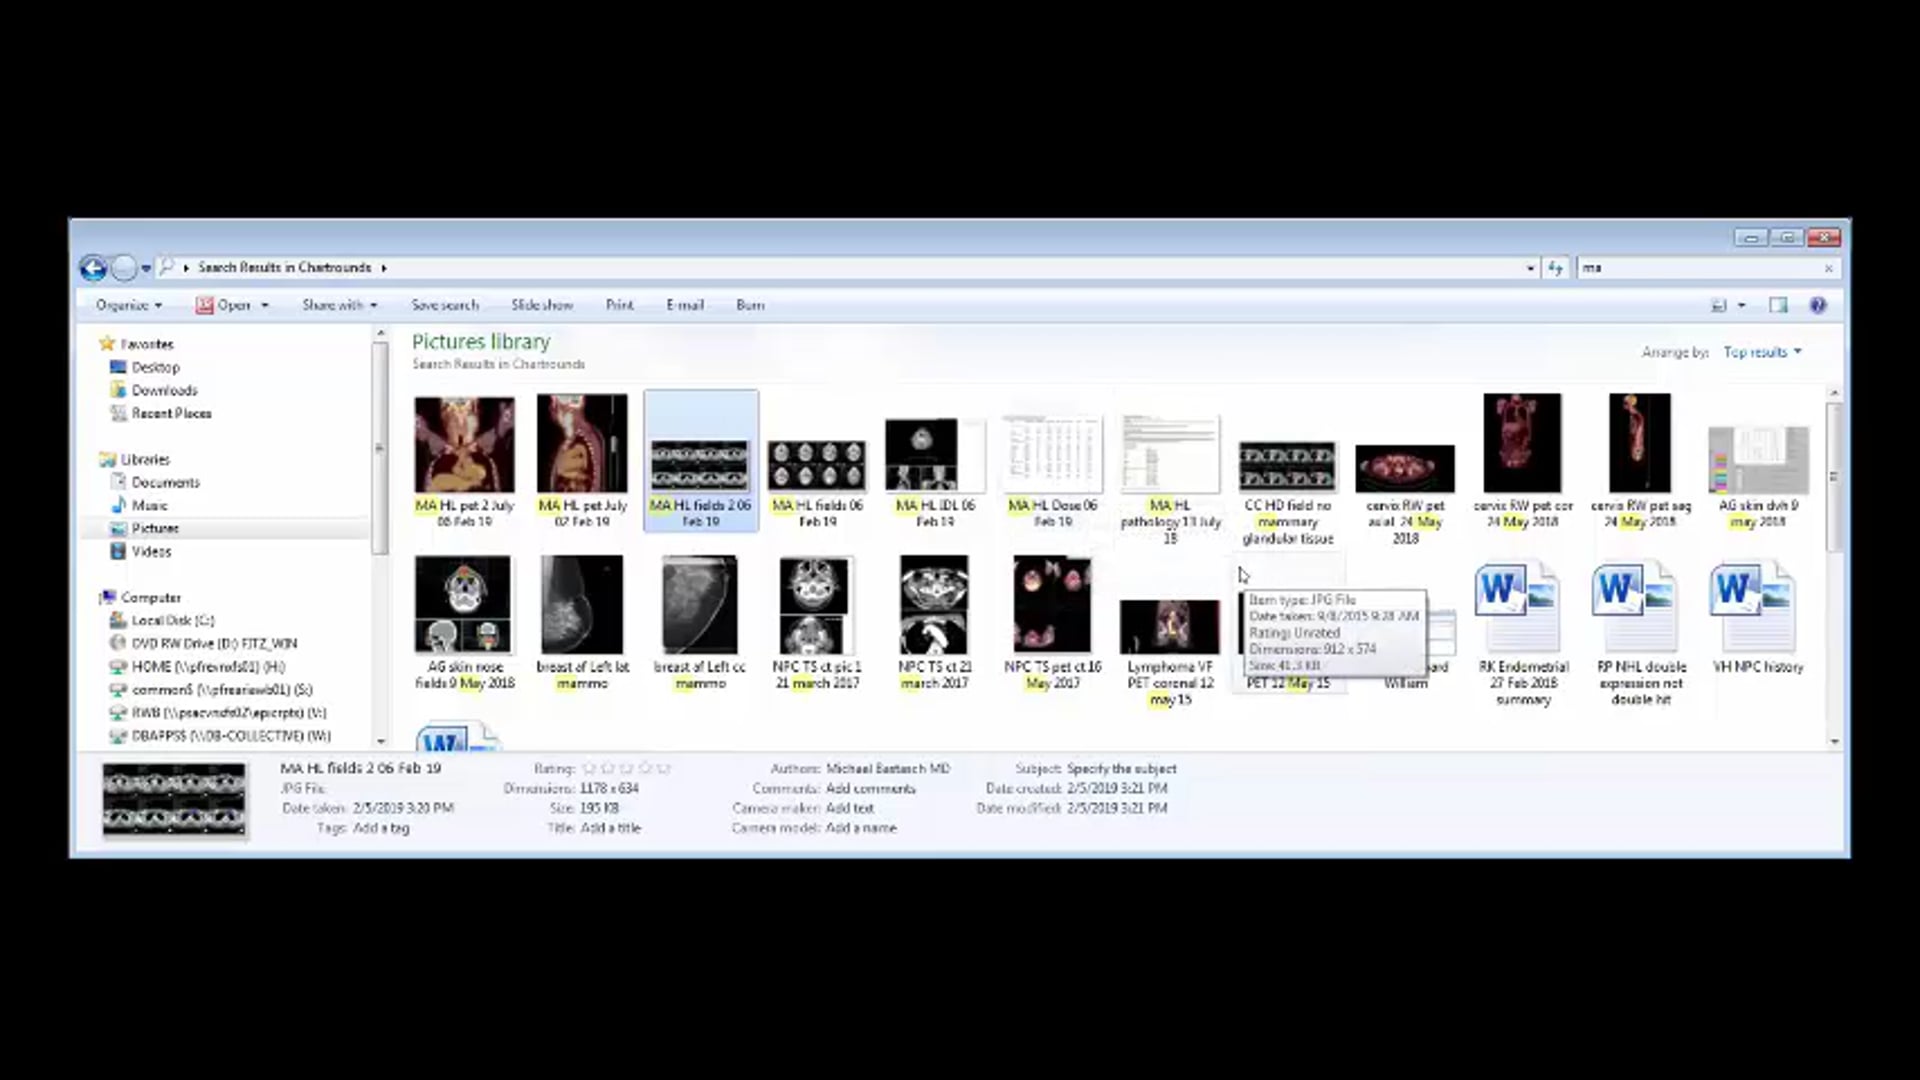Open Downloads in the Favorites list
The width and height of the screenshot is (1920, 1080).
(164, 390)
